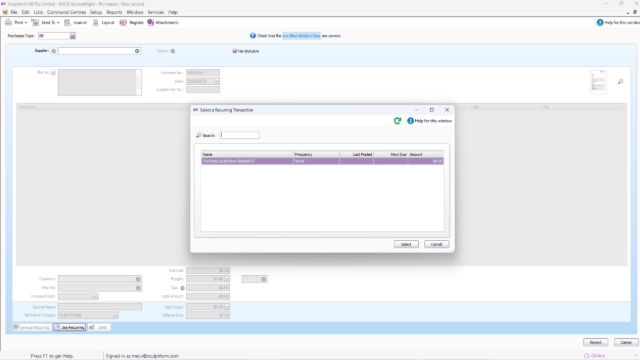Image resolution: width=640 pixels, height=360 pixels.
Task: Click the blue info icon beside Check that
Action: click(x=253, y=36)
